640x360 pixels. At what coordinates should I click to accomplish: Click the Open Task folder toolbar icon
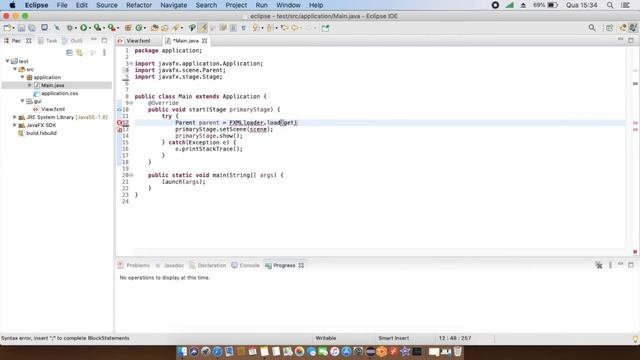pos(164,28)
